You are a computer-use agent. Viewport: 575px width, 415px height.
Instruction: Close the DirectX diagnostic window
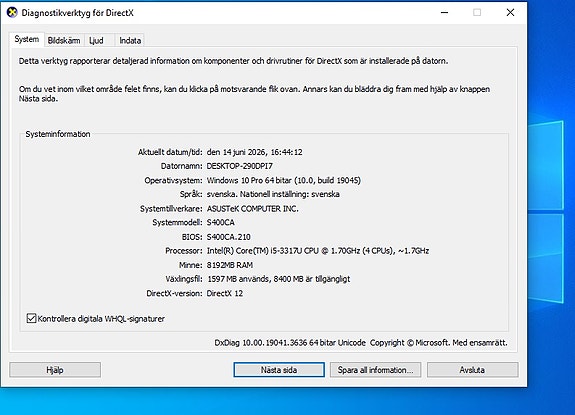[x=510, y=12]
